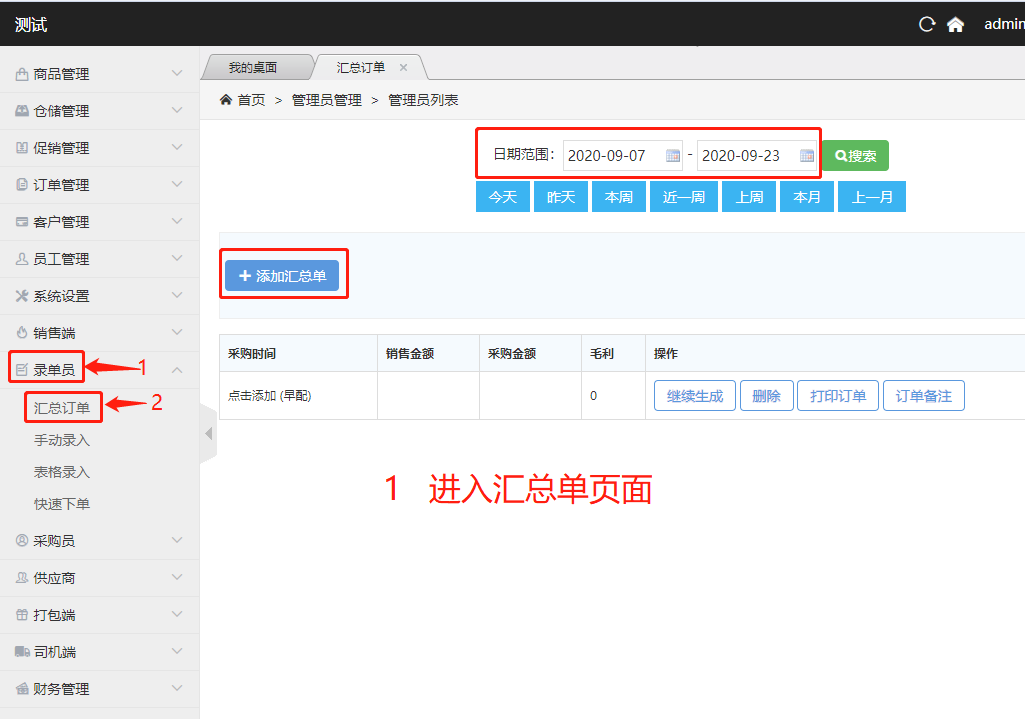
Task: Click the 商品管理 bag icon
Action: [22, 74]
